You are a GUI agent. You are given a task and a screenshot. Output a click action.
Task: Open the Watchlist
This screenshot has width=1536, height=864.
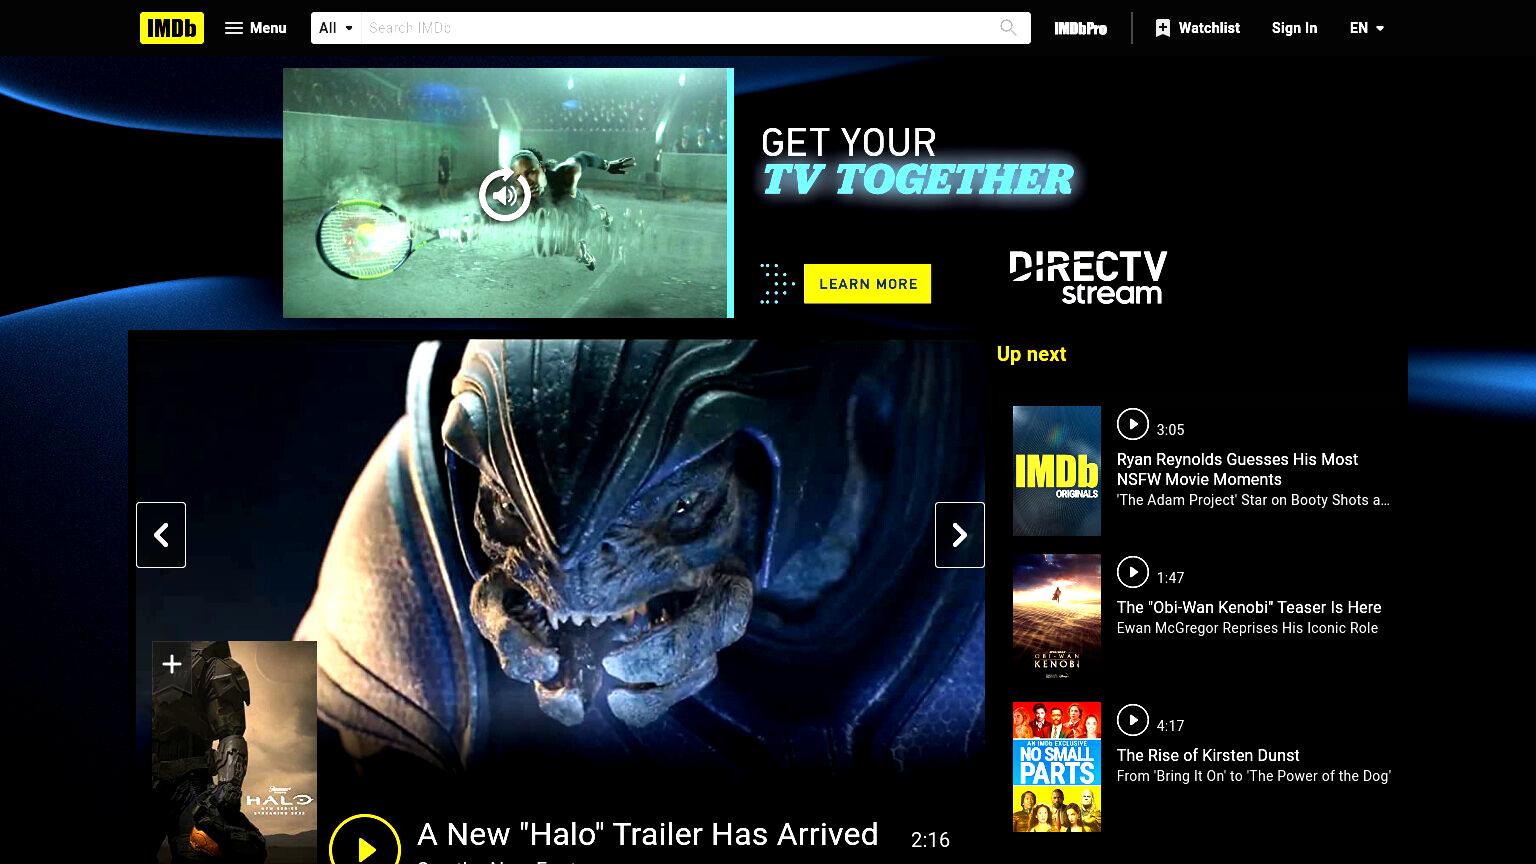pos(1197,28)
